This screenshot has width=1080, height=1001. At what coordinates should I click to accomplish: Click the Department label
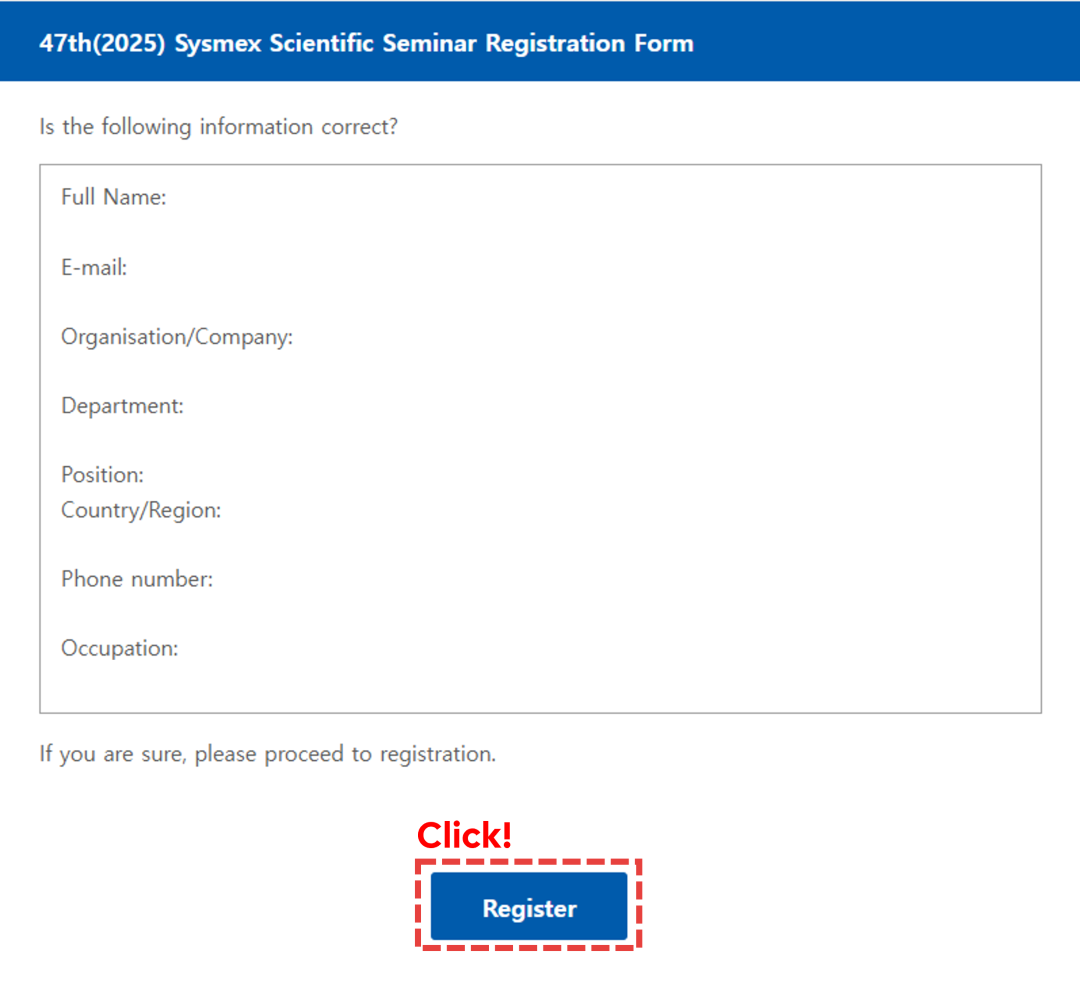(x=123, y=406)
